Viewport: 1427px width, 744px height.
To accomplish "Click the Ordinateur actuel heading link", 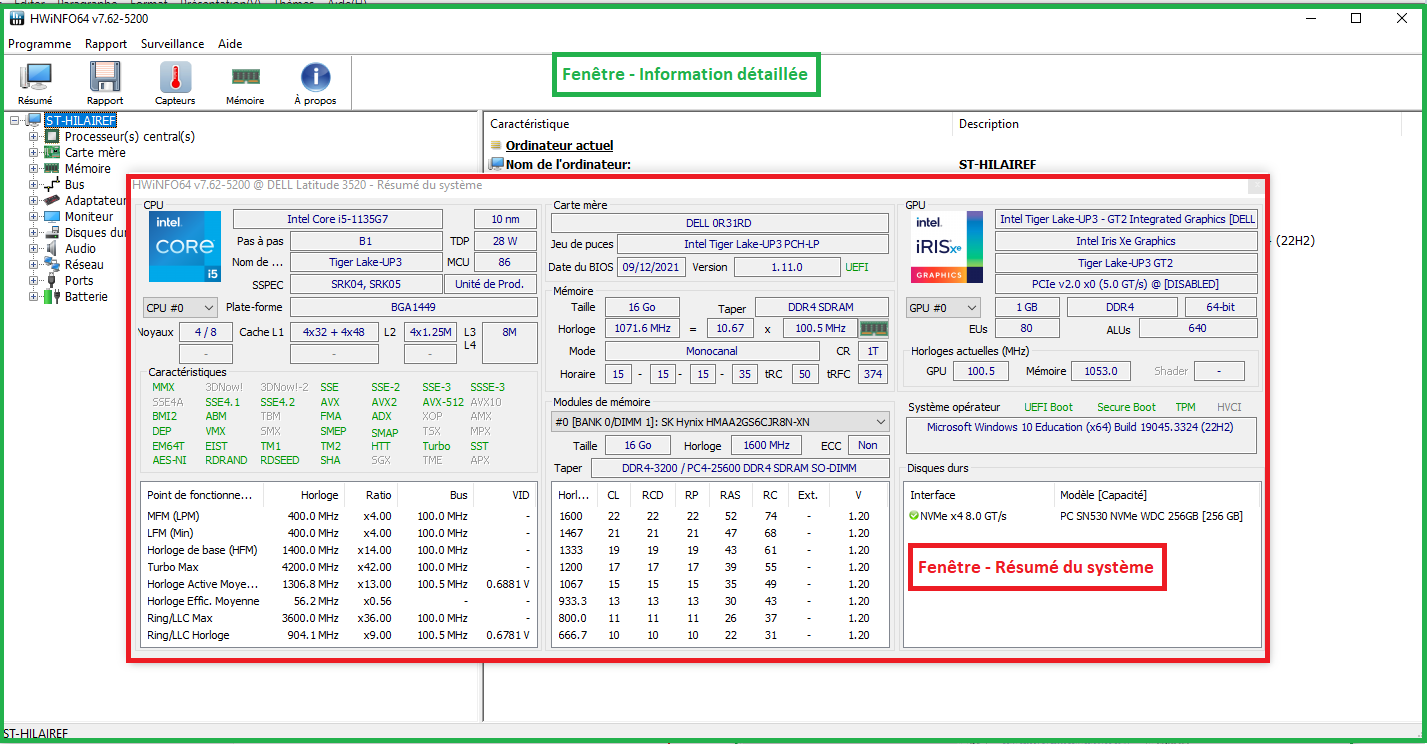I will coord(559,146).
